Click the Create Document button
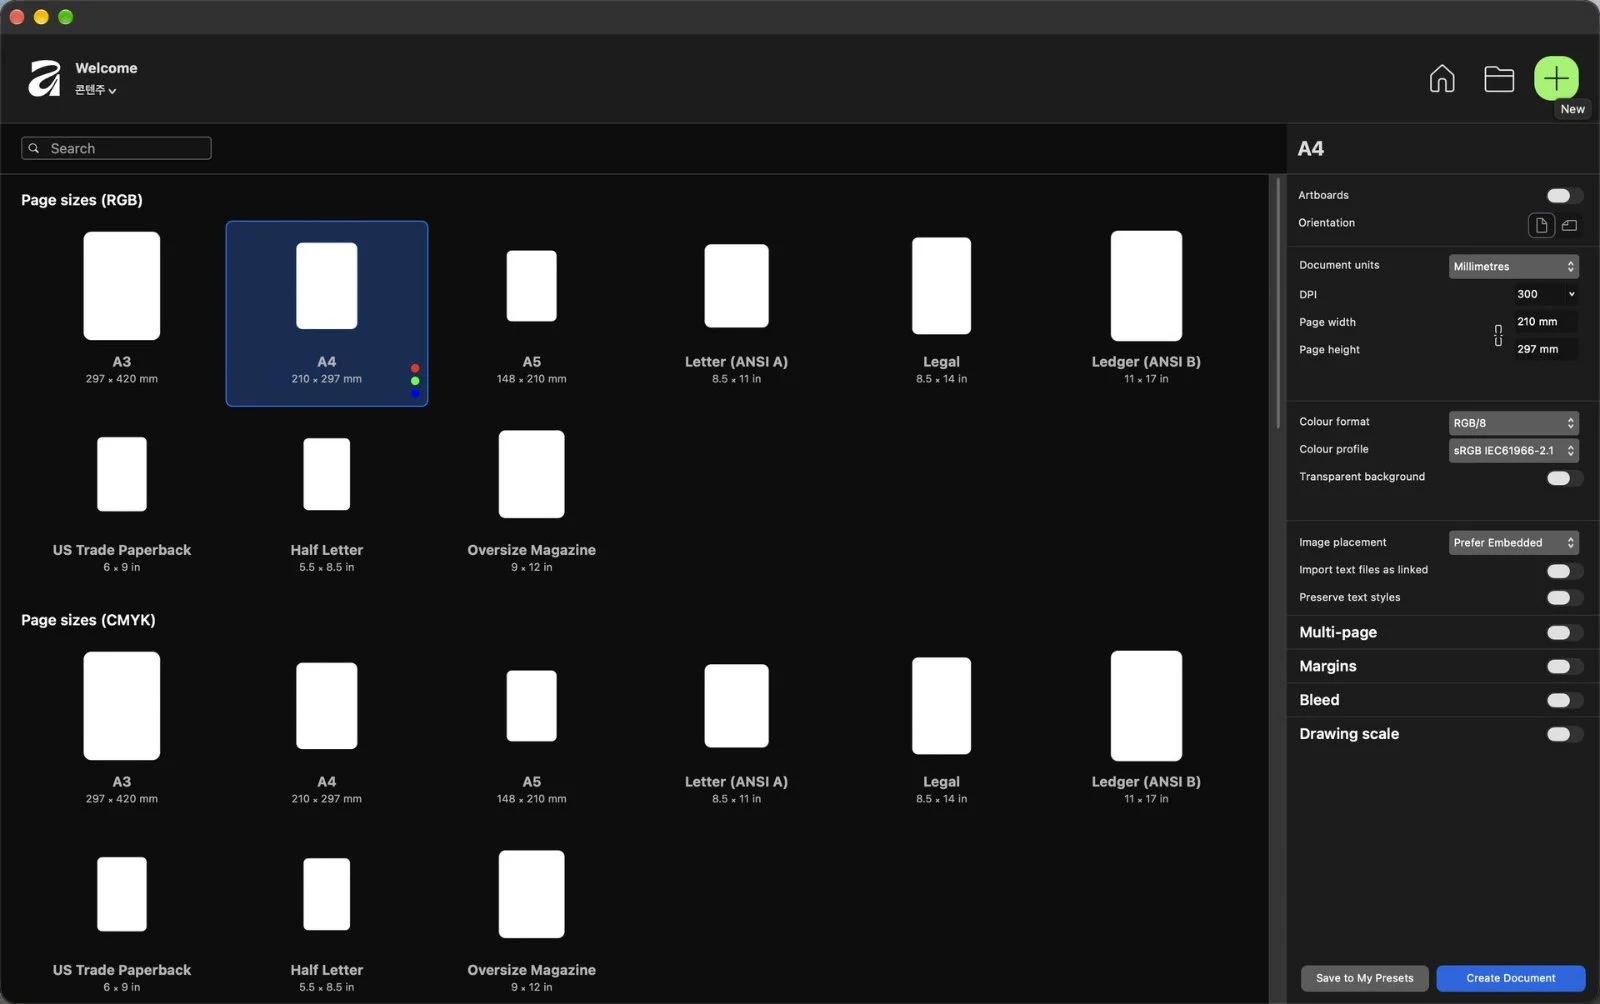 click(1510, 978)
